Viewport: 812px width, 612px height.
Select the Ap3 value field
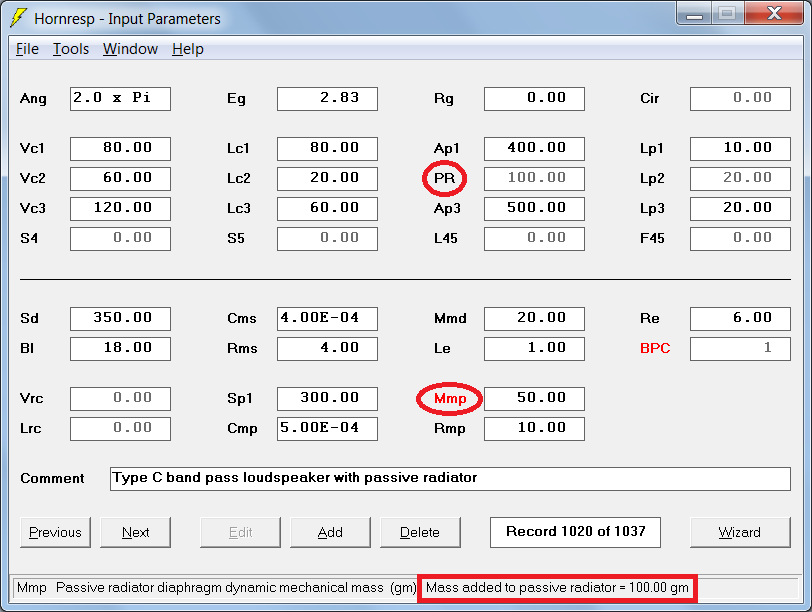click(x=534, y=209)
